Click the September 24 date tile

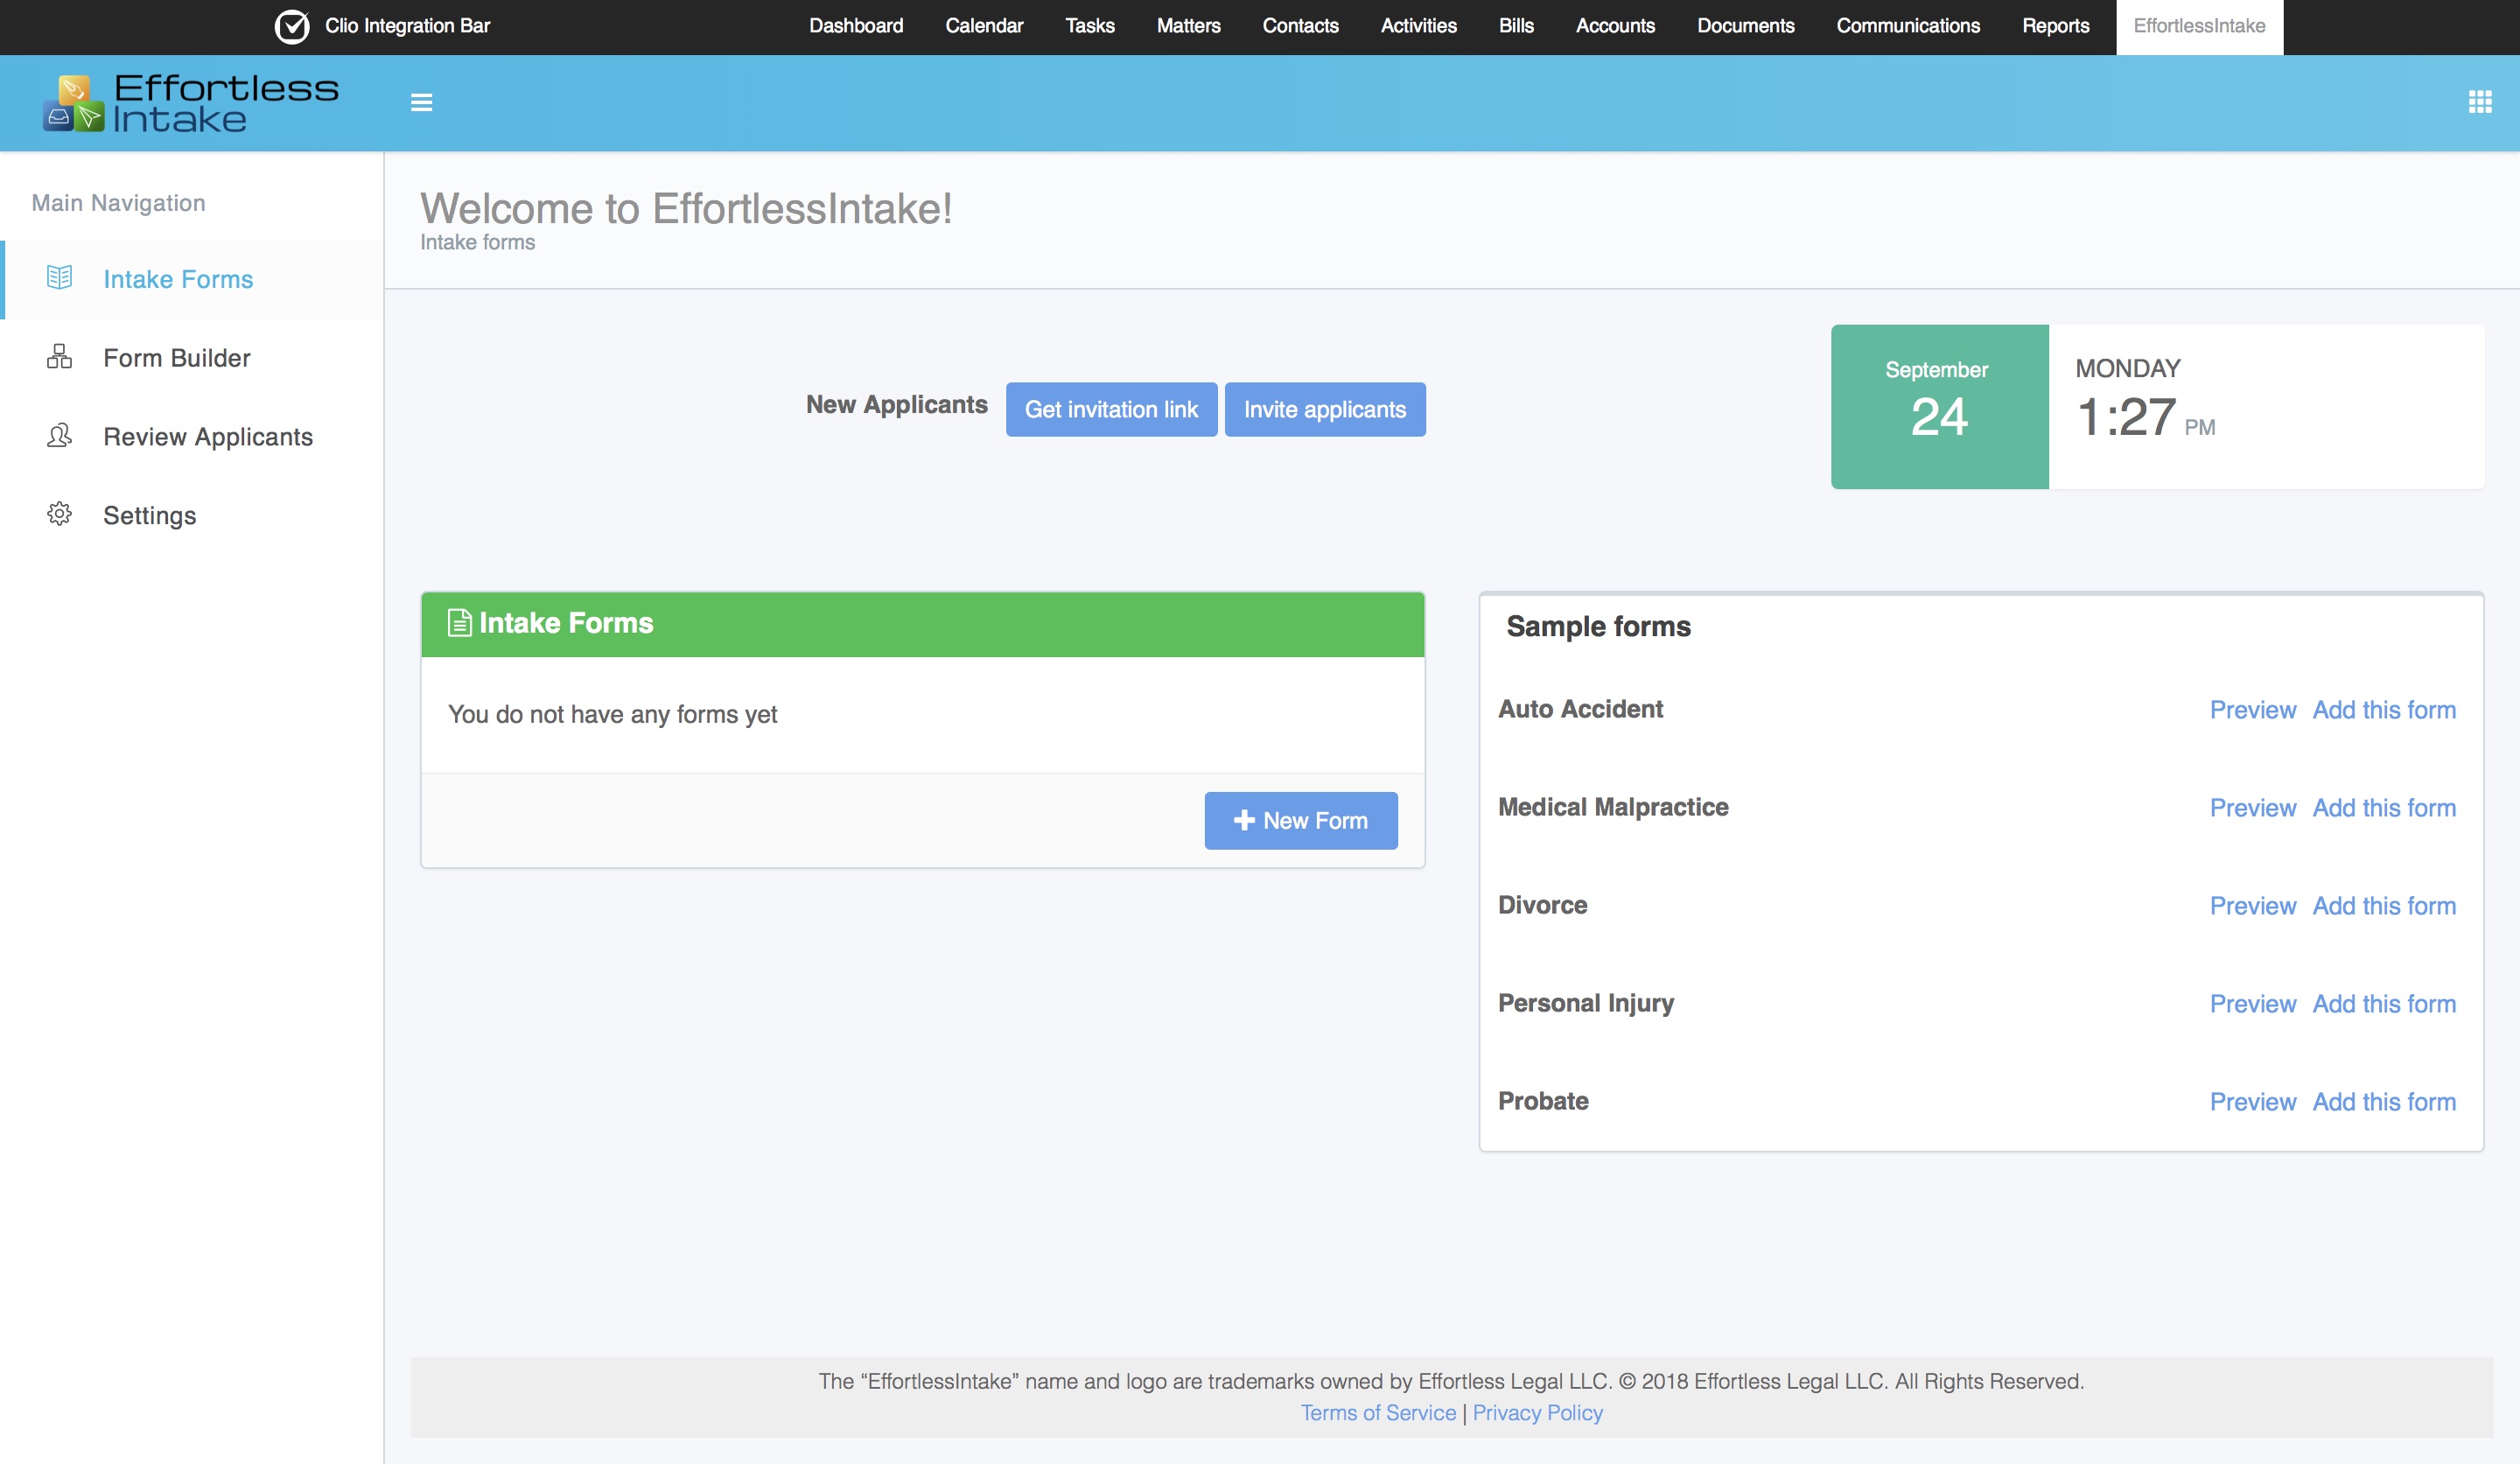[1938, 406]
